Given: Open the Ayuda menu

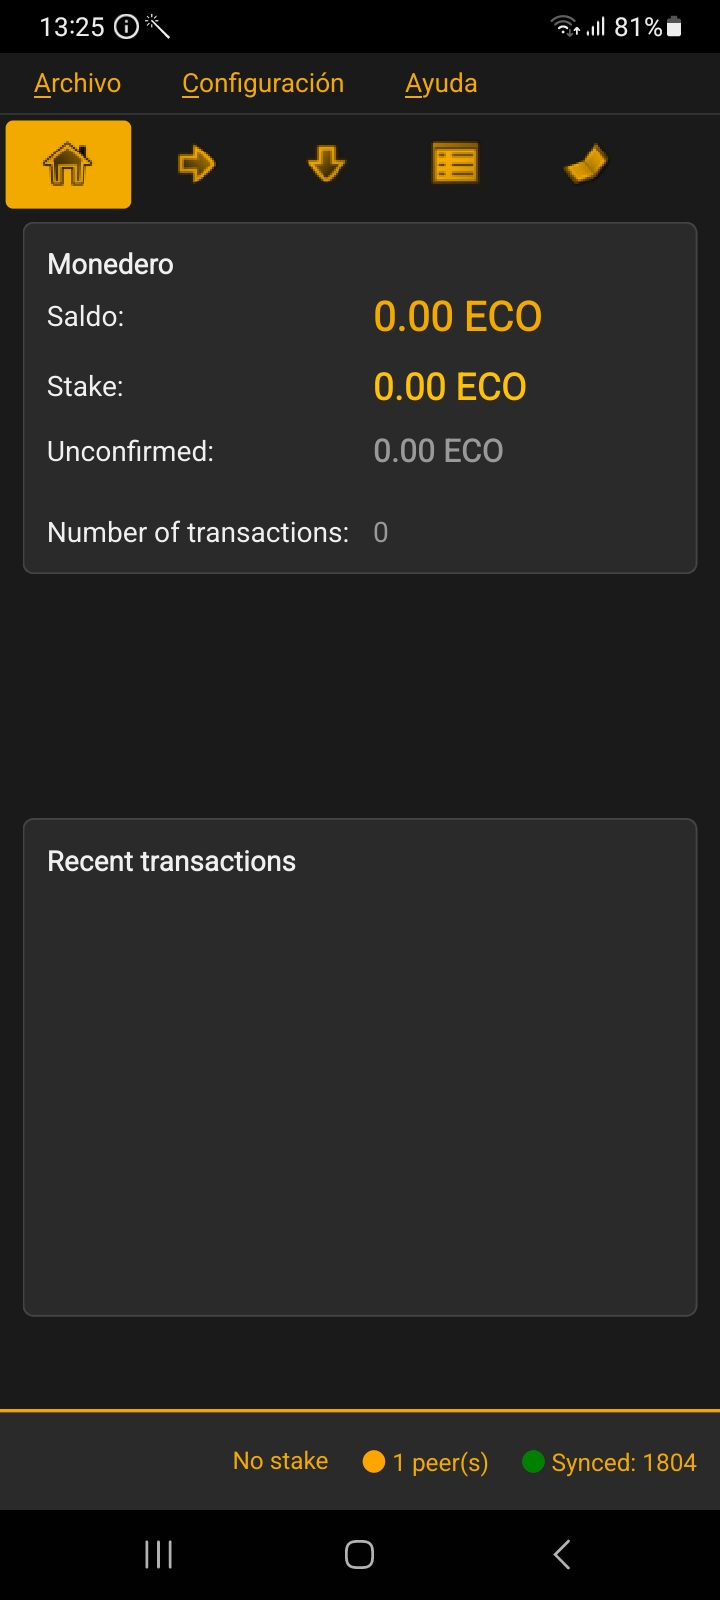Looking at the screenshot, I should coord(441,84).
